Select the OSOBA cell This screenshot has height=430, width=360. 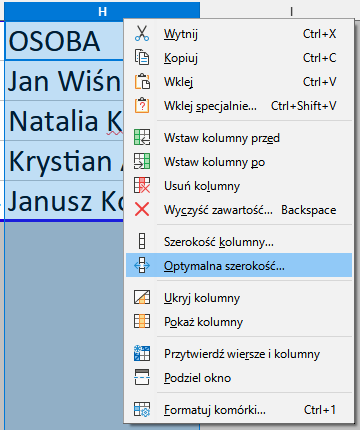point(64,41)
